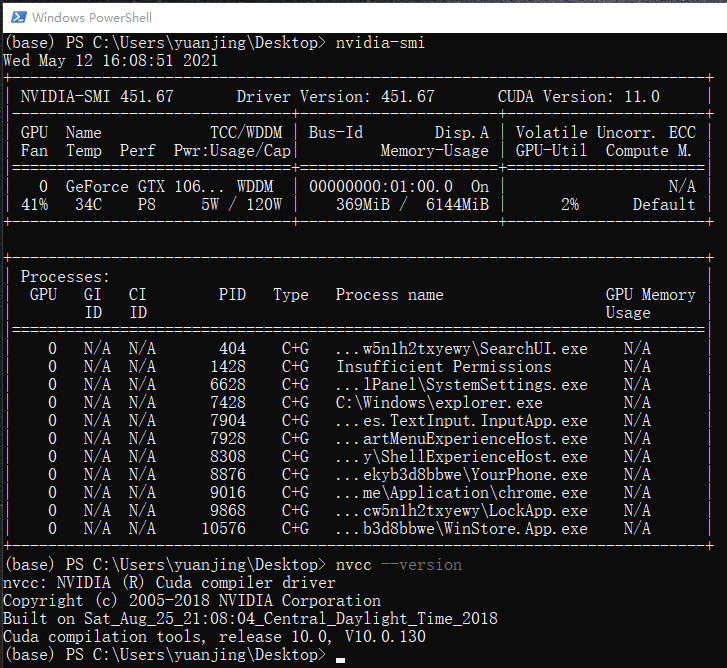Click the chrome.exe process name
This screenshot has width=727, height=668.
(462, 493)
